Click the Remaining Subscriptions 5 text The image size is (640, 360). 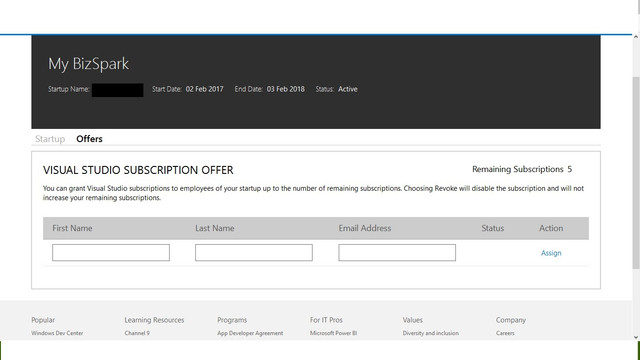pyautogui.click(x=522, y=169)
